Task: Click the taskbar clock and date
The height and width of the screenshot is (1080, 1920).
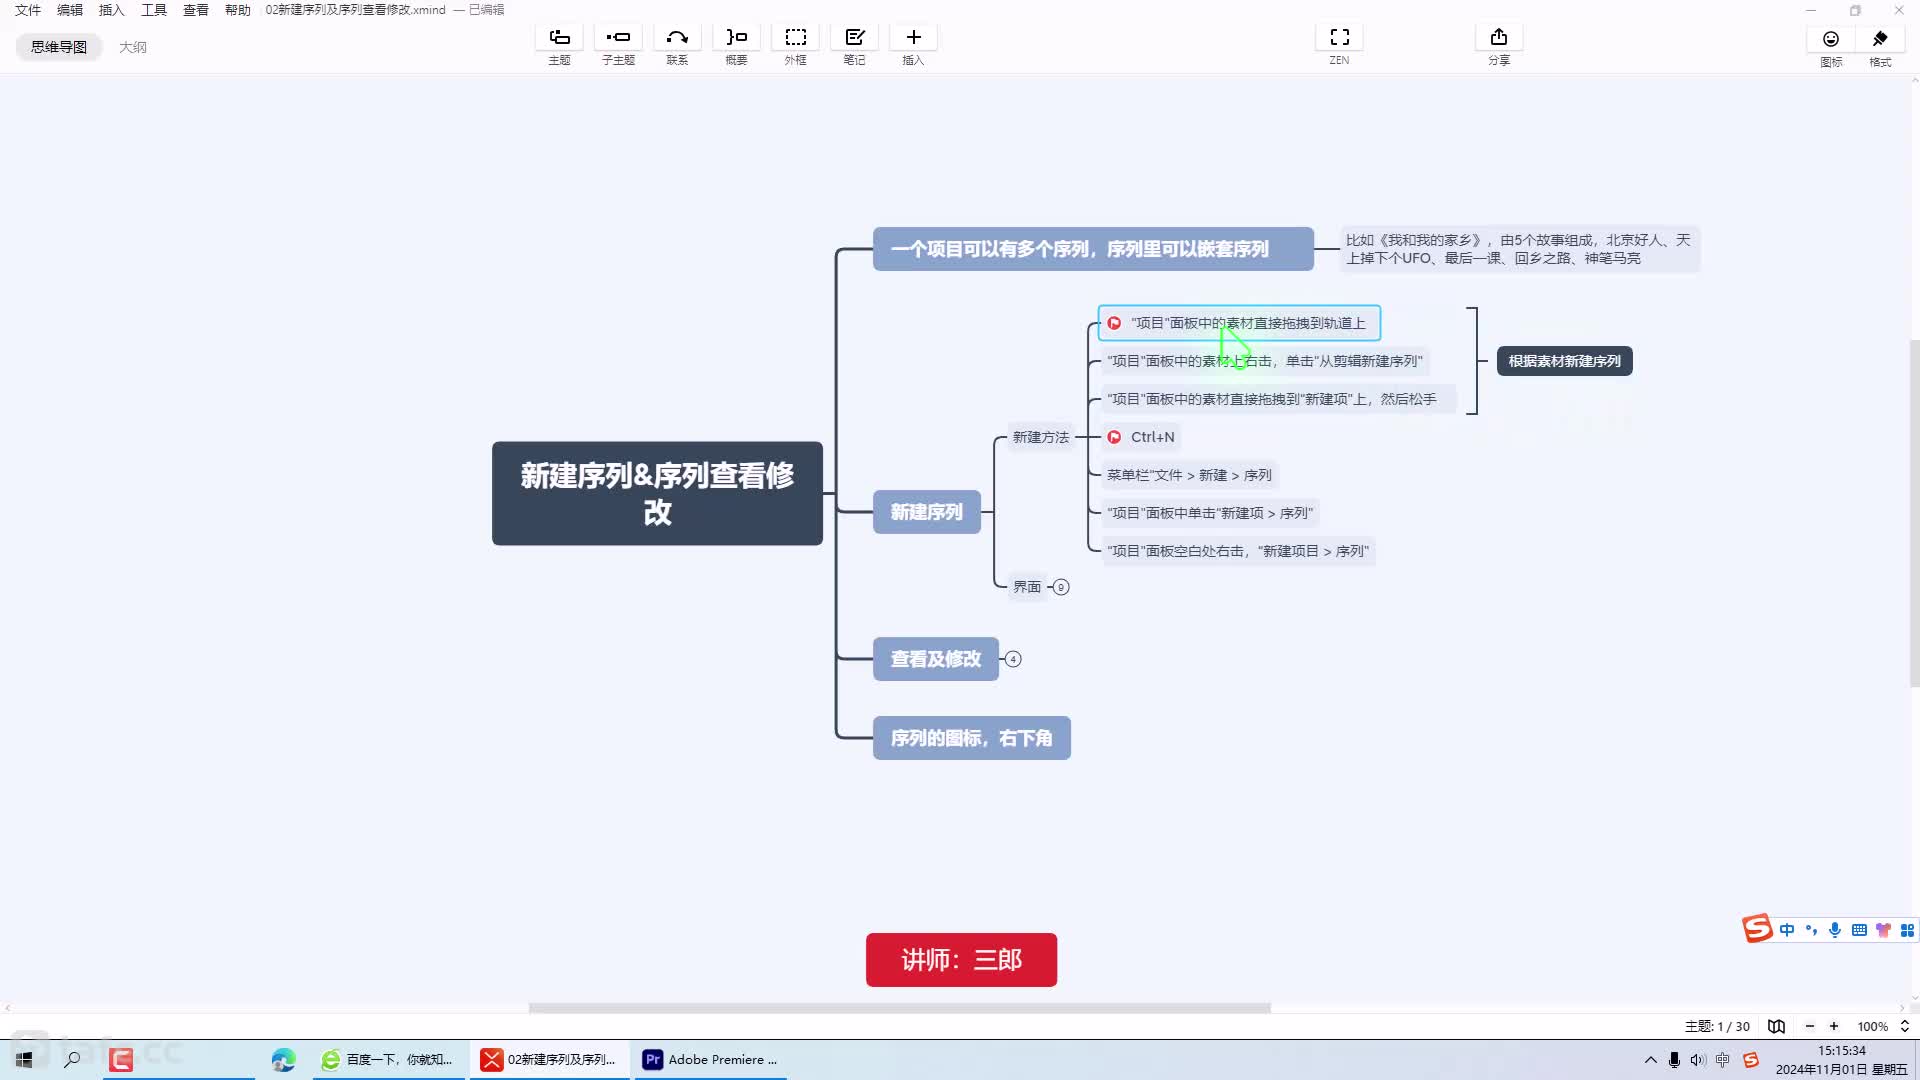Action: 1841,1060
